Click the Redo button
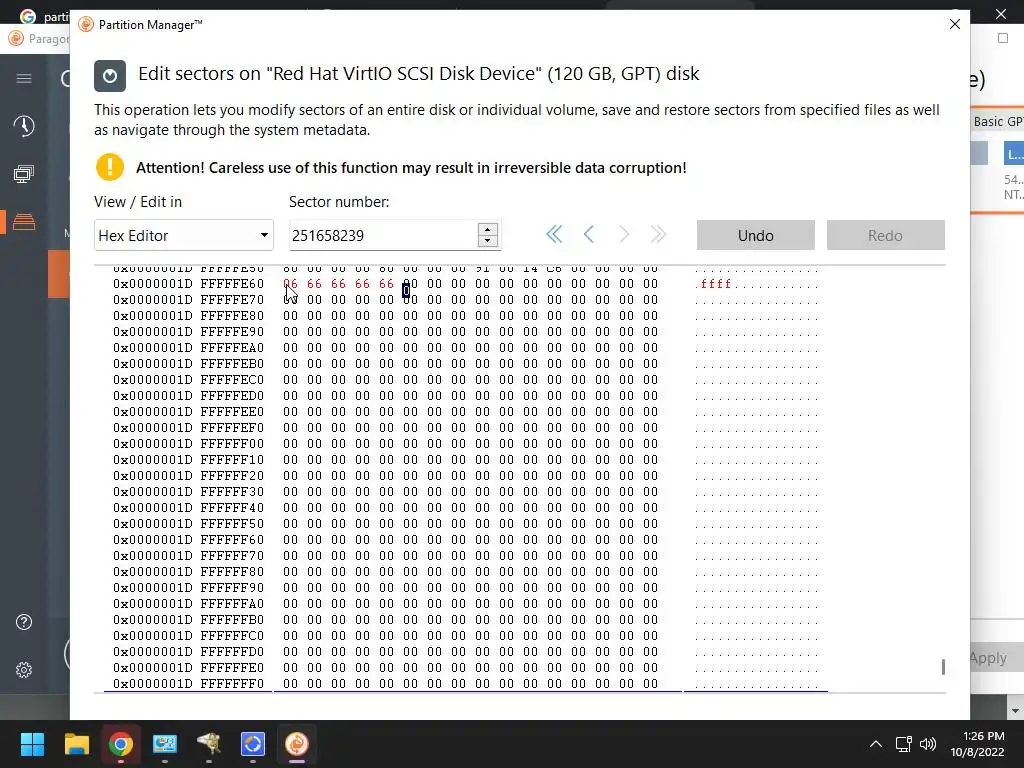This screenshot has width=1024, height=768. coord(886,235)
